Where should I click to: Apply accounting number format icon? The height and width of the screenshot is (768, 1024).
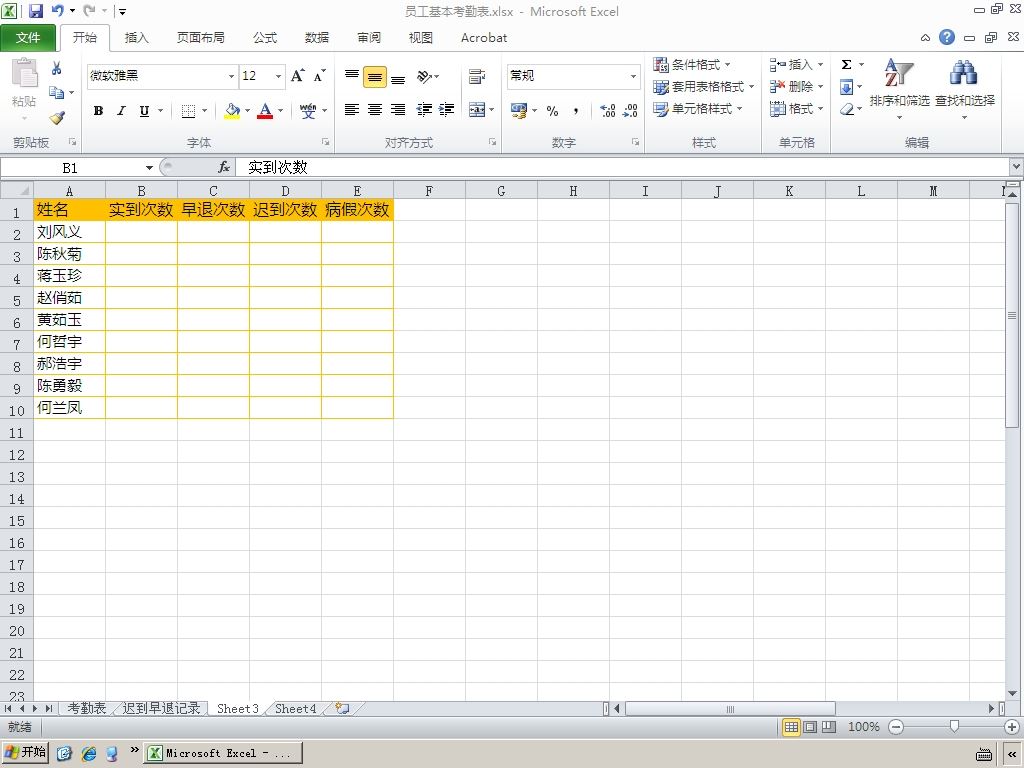point(519,110)
